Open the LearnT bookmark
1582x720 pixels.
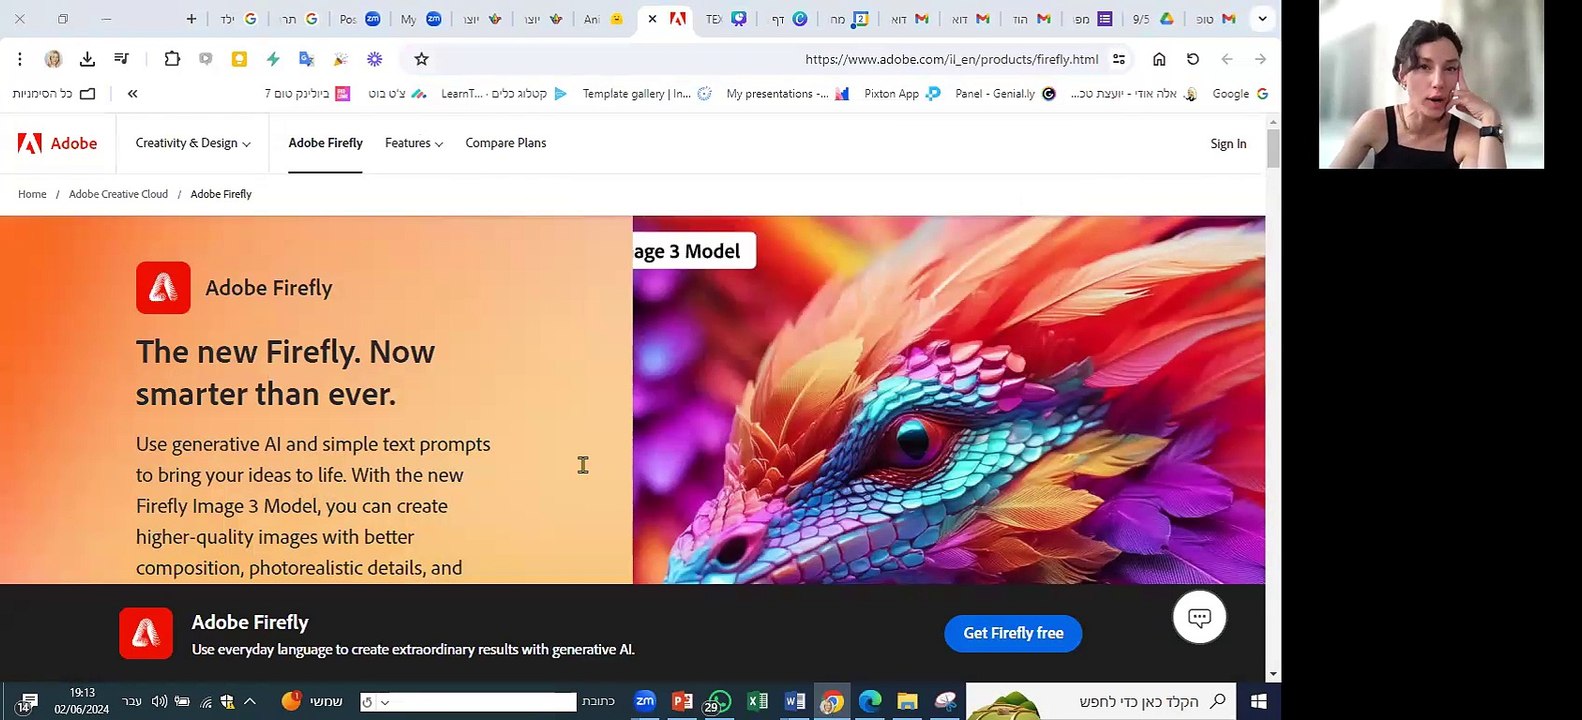coord(504,93)
